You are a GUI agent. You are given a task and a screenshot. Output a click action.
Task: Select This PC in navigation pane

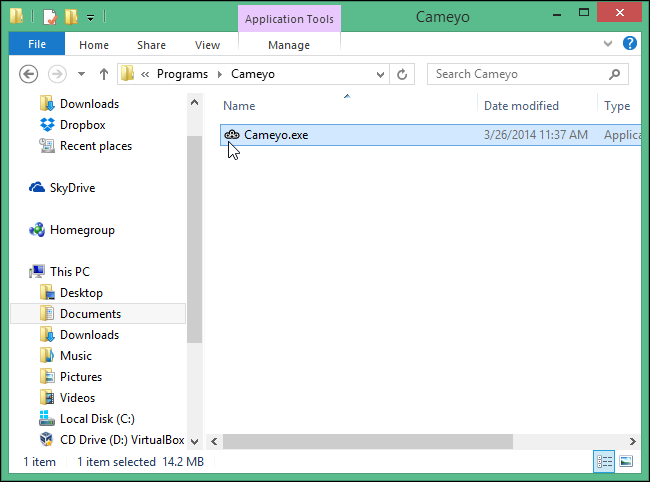pos(70,272)
